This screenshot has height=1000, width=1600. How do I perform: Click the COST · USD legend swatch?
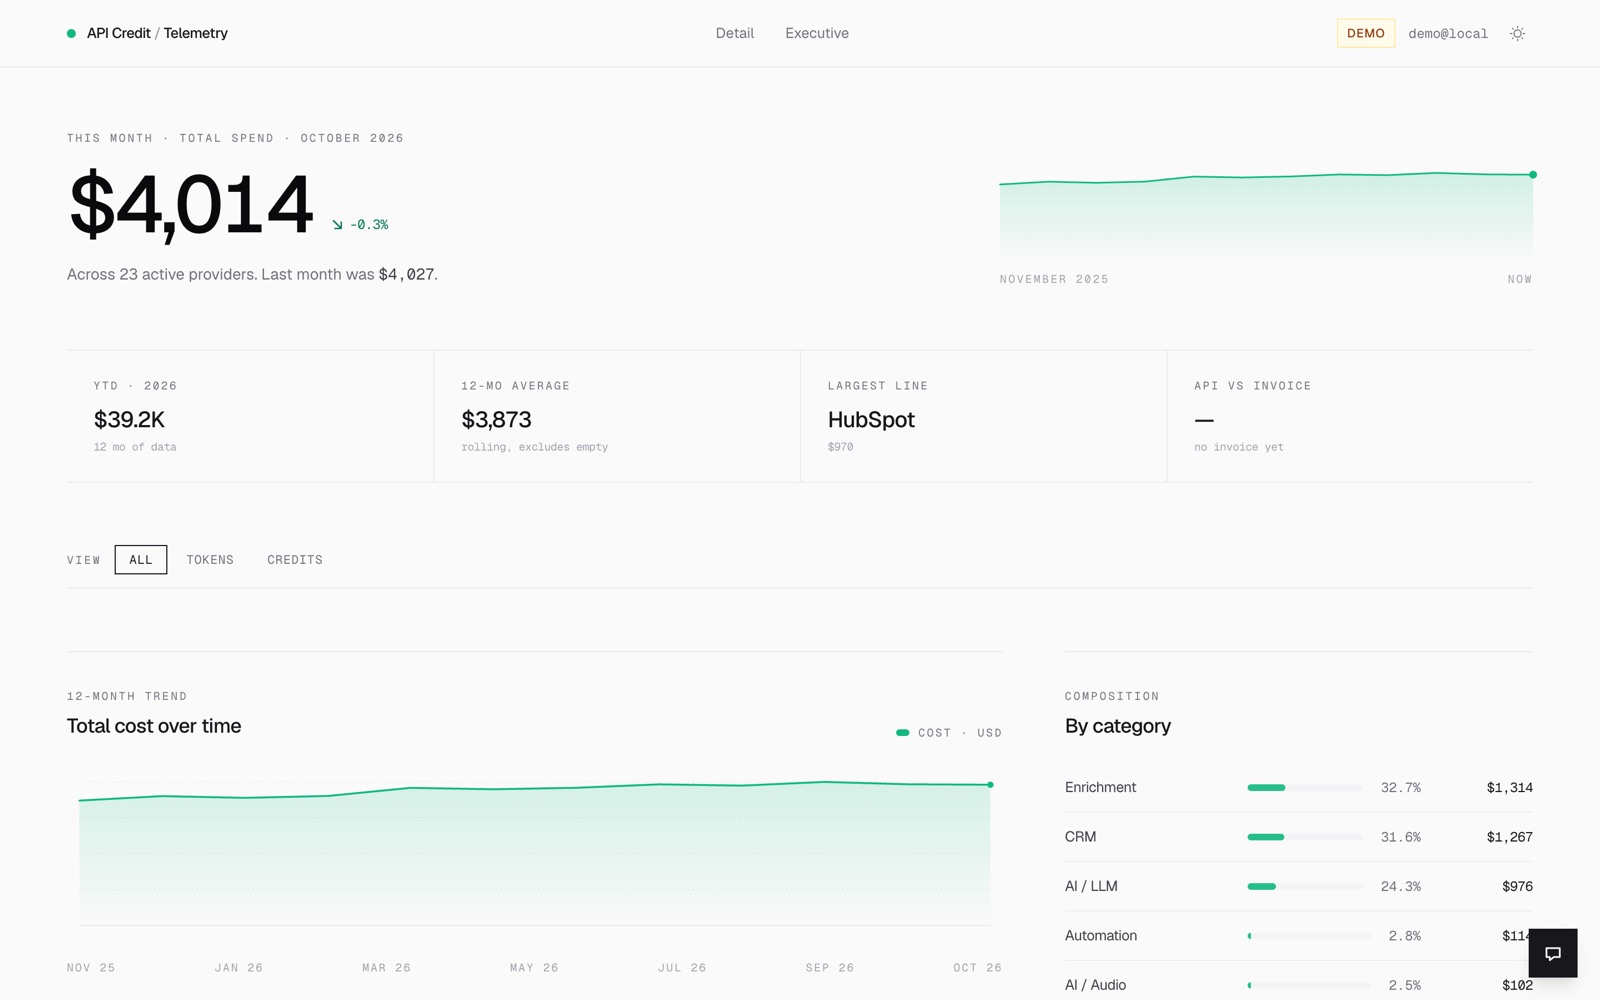coord(903,733)
